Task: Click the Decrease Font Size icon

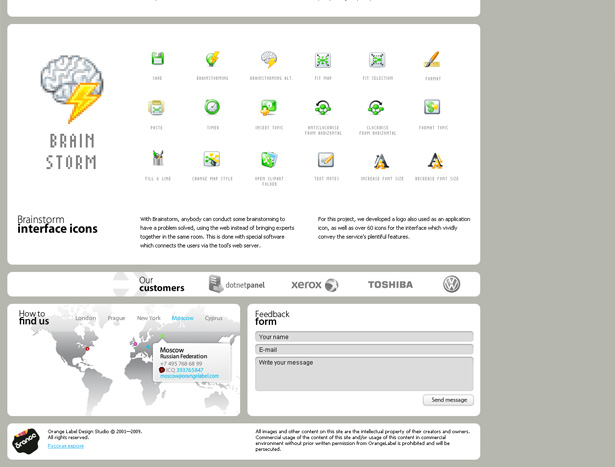Action: (x=435, y=161)
